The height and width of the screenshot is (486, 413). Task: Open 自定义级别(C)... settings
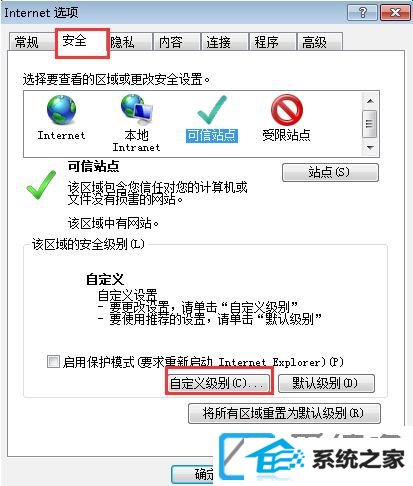tap(217, 383)
